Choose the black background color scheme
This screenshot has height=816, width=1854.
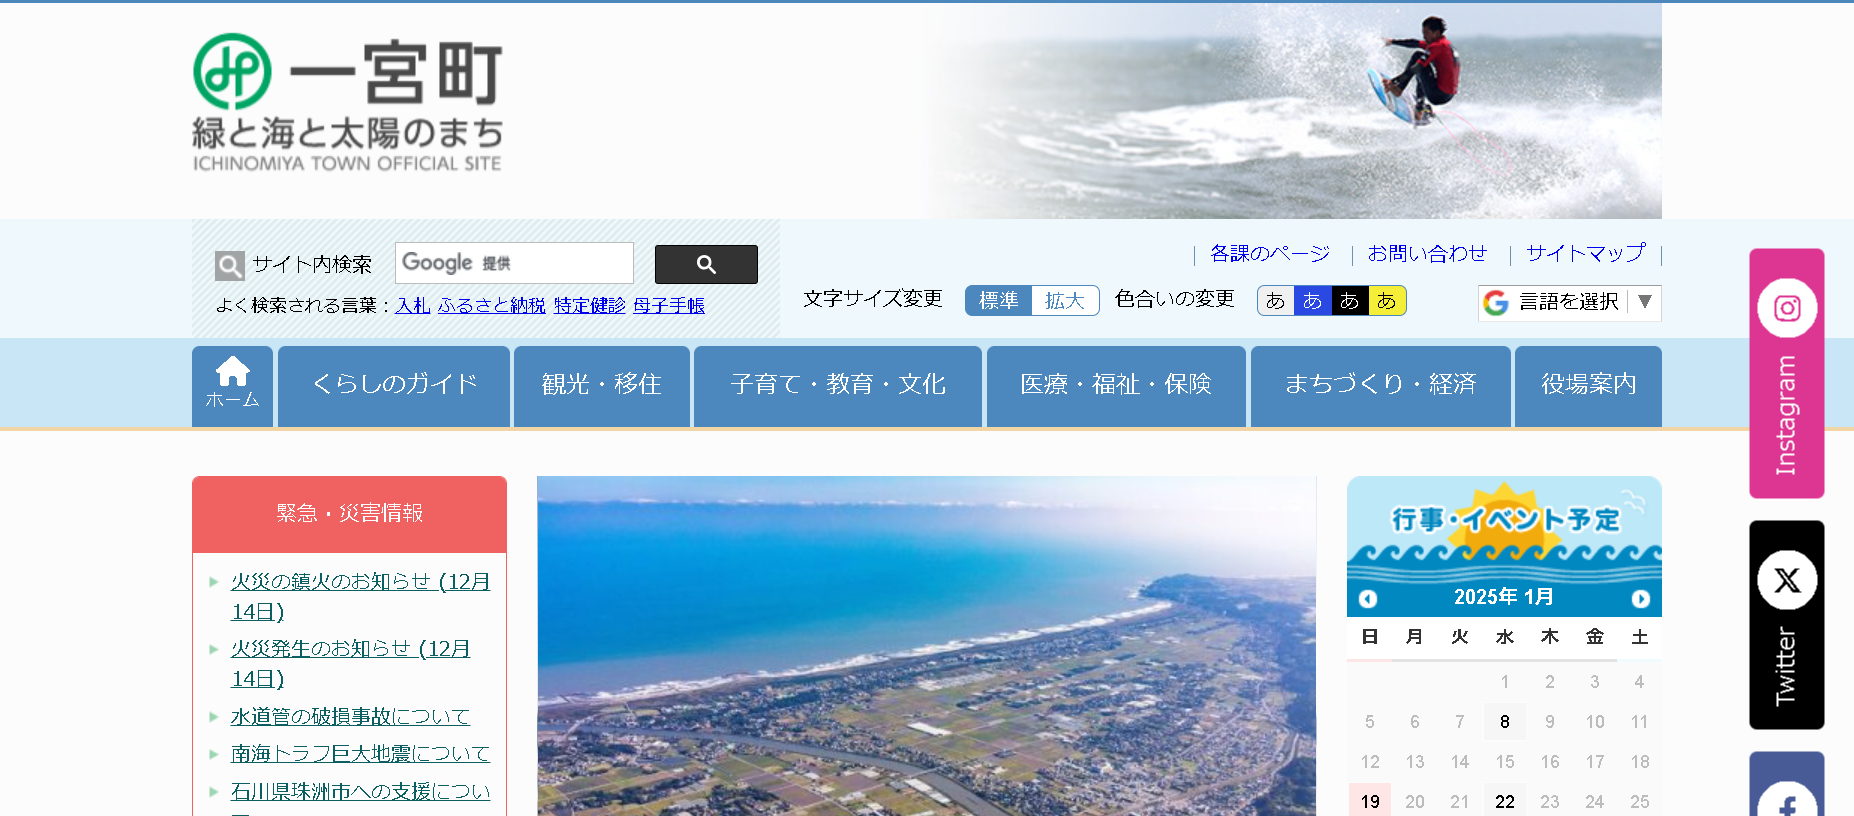(x=1349, y=301)
